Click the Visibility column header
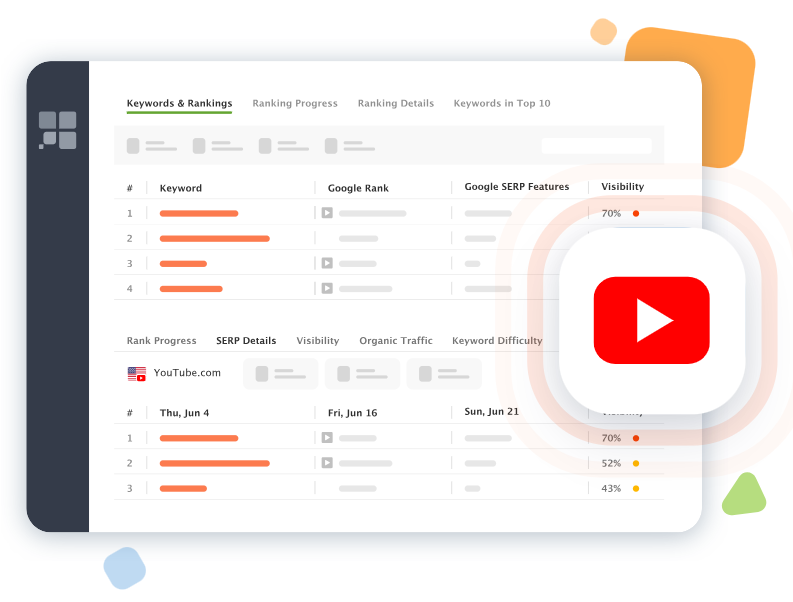The image size is (793, 602). click(x=623, y=187)
